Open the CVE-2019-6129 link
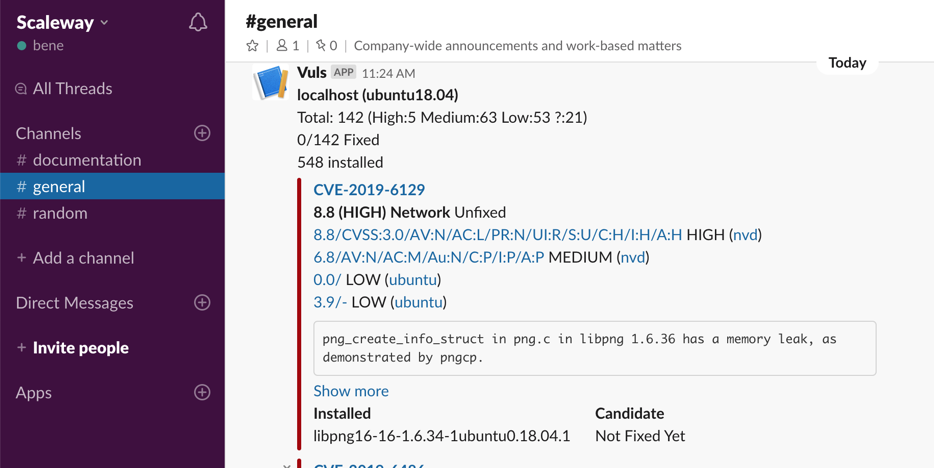The image size is (934, 468). coord(369,190)
